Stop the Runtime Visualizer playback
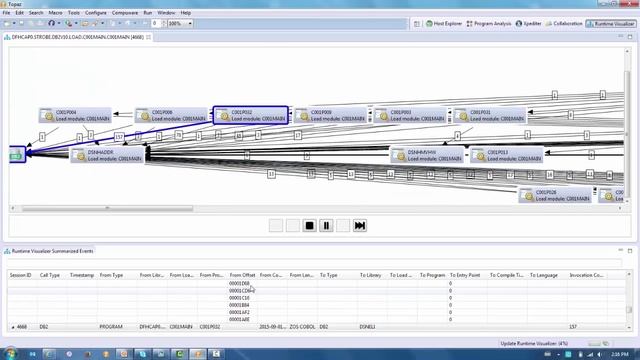Screen dimensions: 640x360 [x=309, y=225]
